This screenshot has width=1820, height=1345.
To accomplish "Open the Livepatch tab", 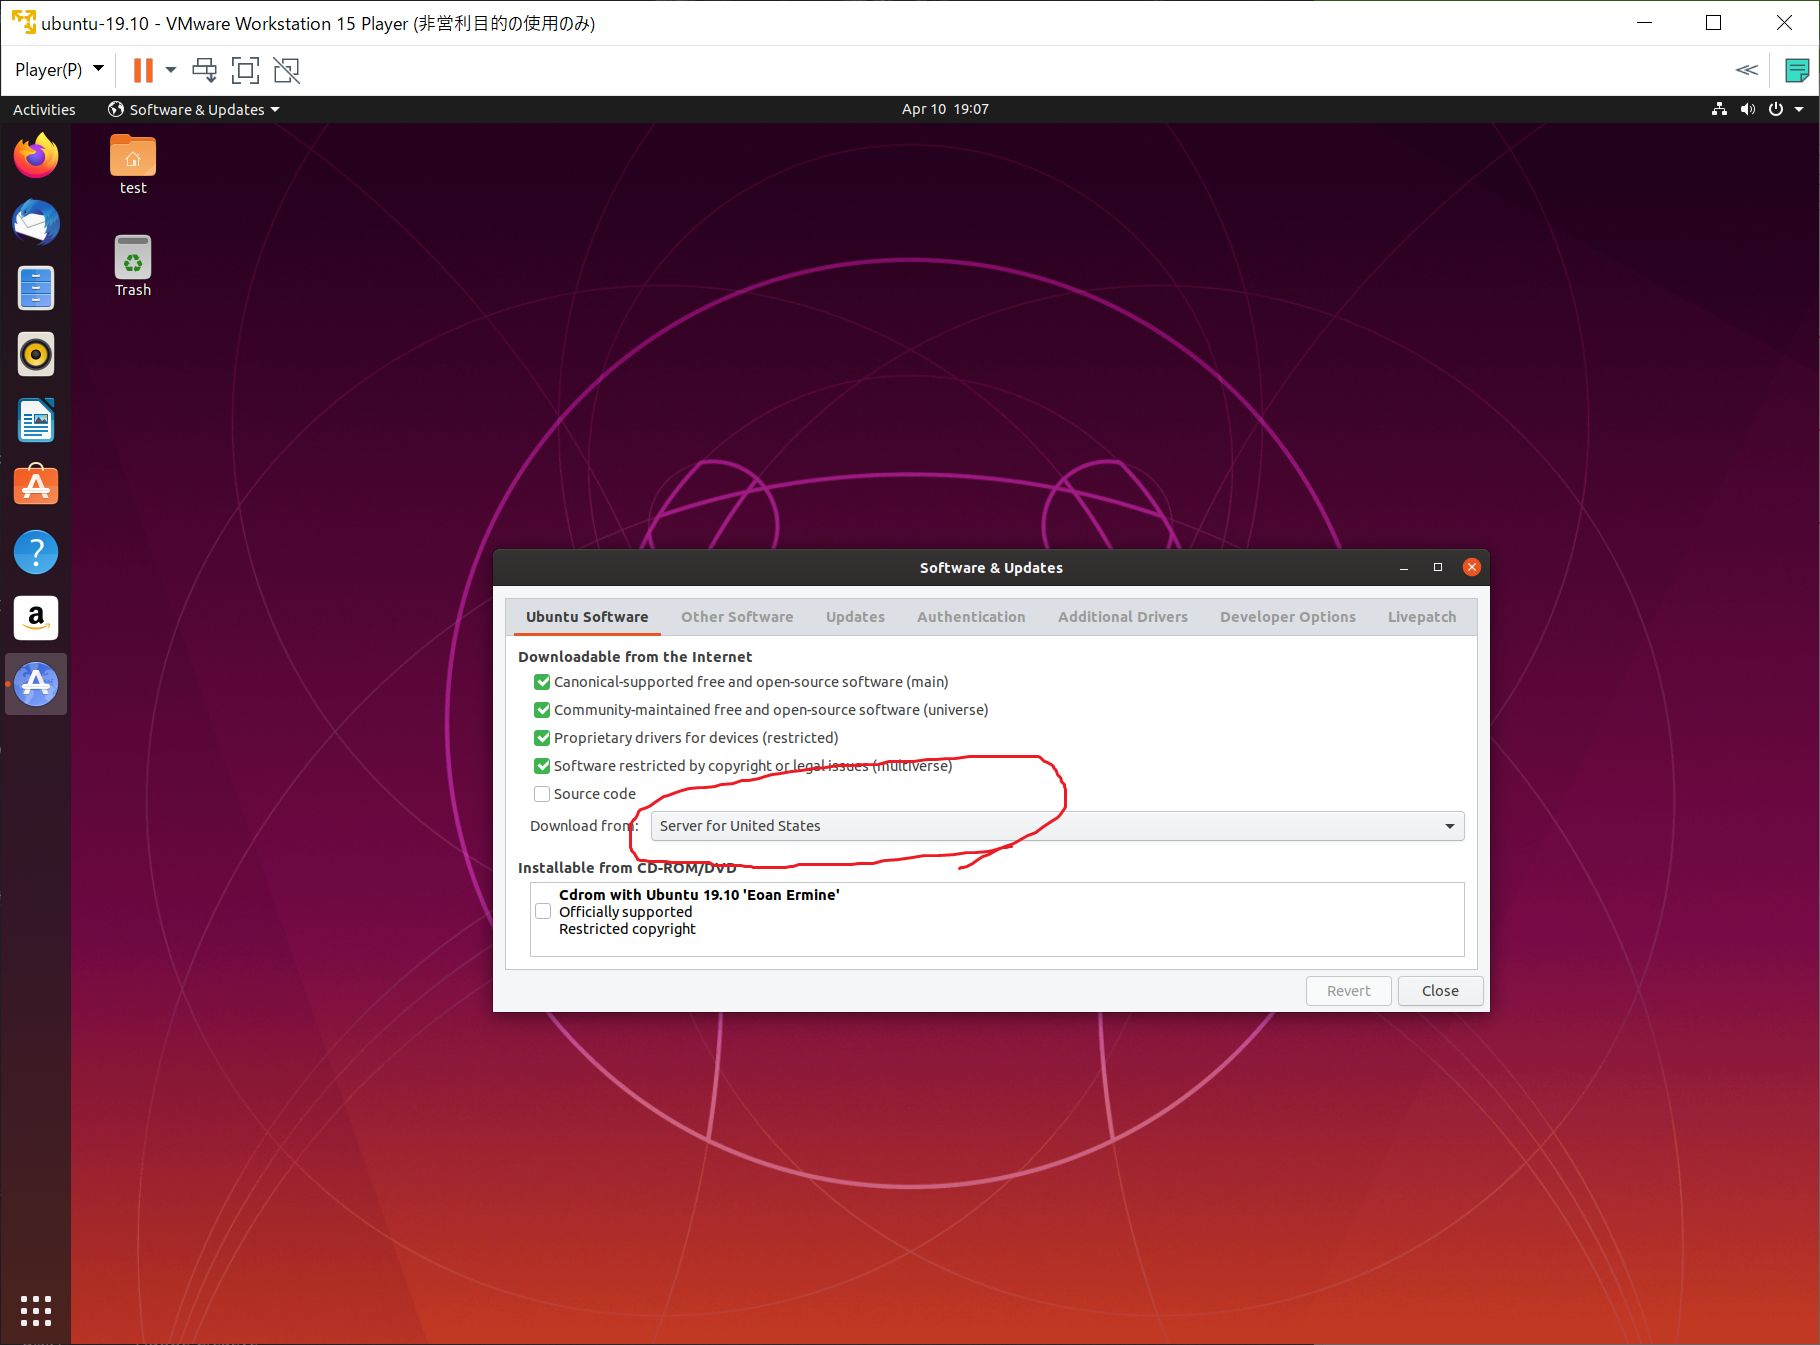I will pyautogui.click(x=1422, y=617).
